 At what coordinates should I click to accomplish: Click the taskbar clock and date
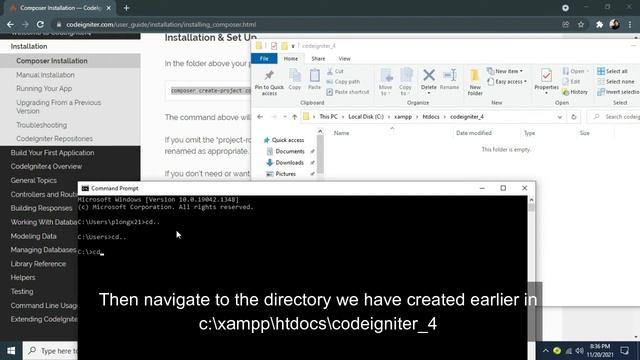point(600,351)
